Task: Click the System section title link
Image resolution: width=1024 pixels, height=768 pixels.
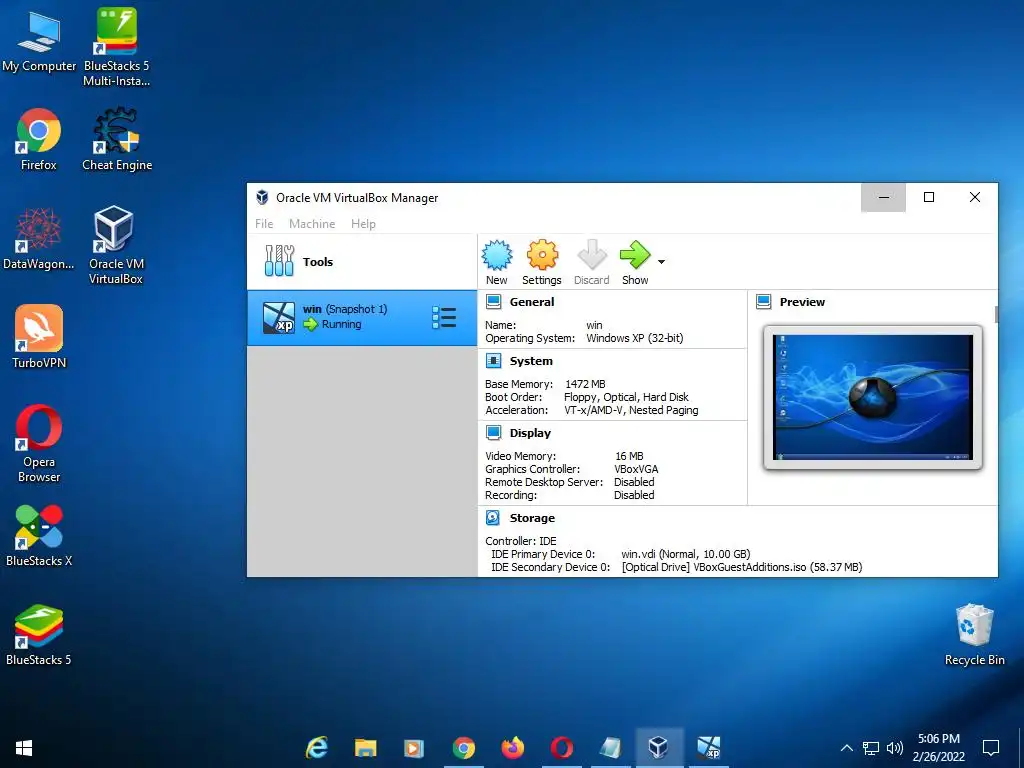Action: tap(531, 360)
